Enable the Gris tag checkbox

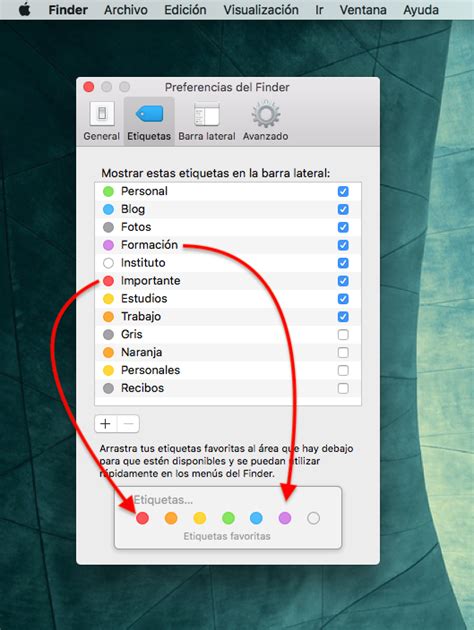pos(343,334)
